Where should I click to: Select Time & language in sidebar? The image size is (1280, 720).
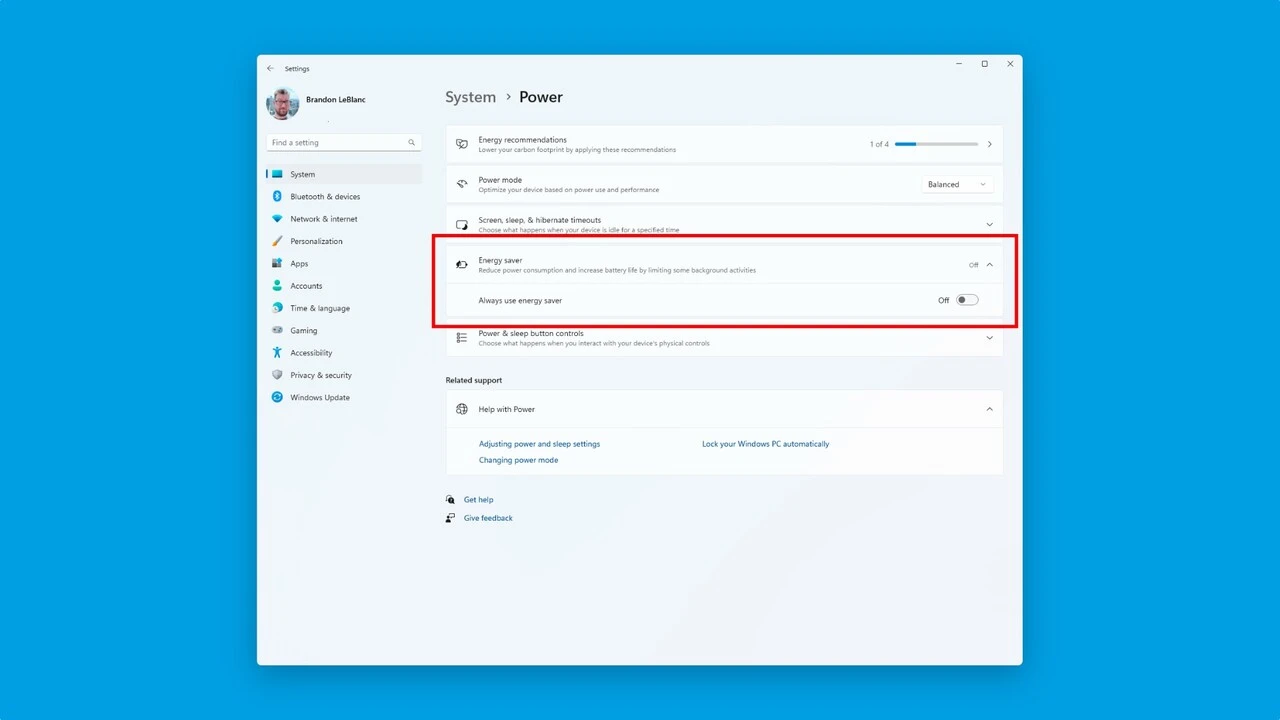pos(320,308)
